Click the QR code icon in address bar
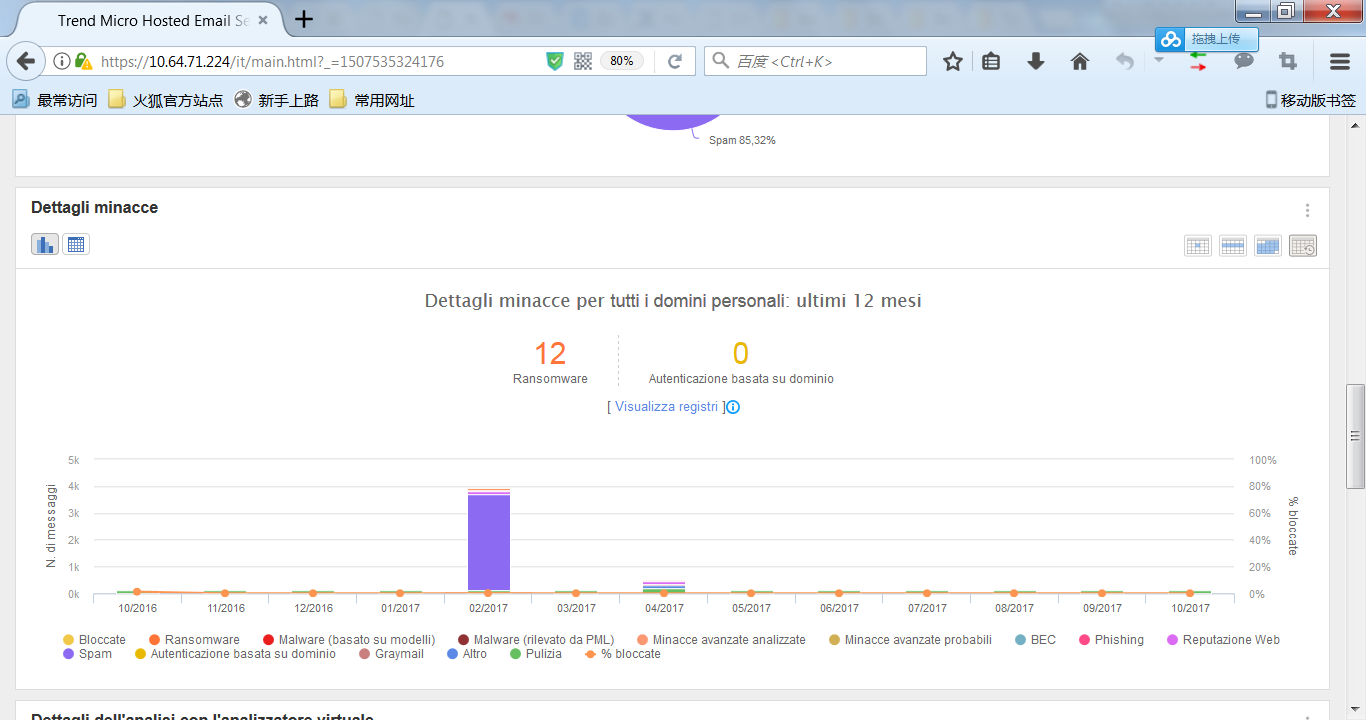The height and width of the screenshot is (720, 1366). point(583,61)
